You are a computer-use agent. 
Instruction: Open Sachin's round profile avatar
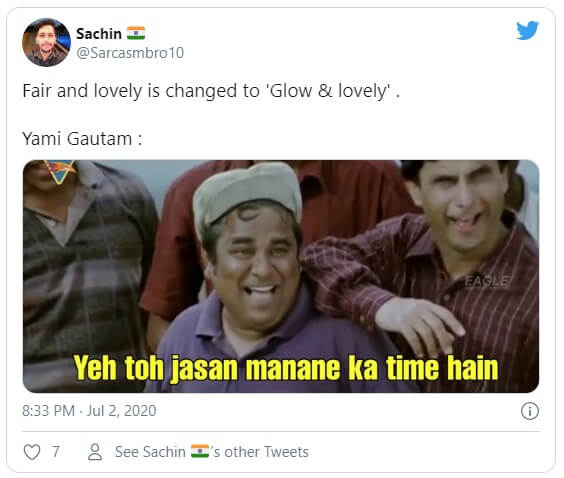coord(46,42)
